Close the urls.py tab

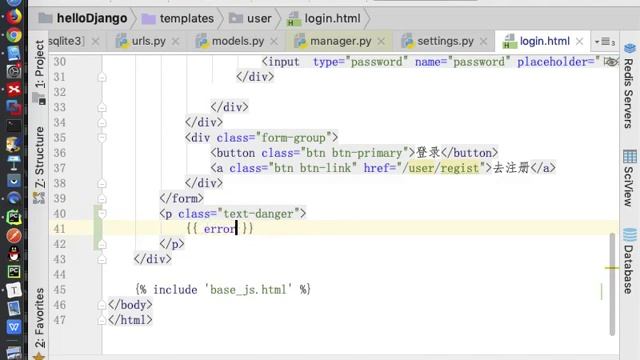pyautogui.click(x=176, y=42)
